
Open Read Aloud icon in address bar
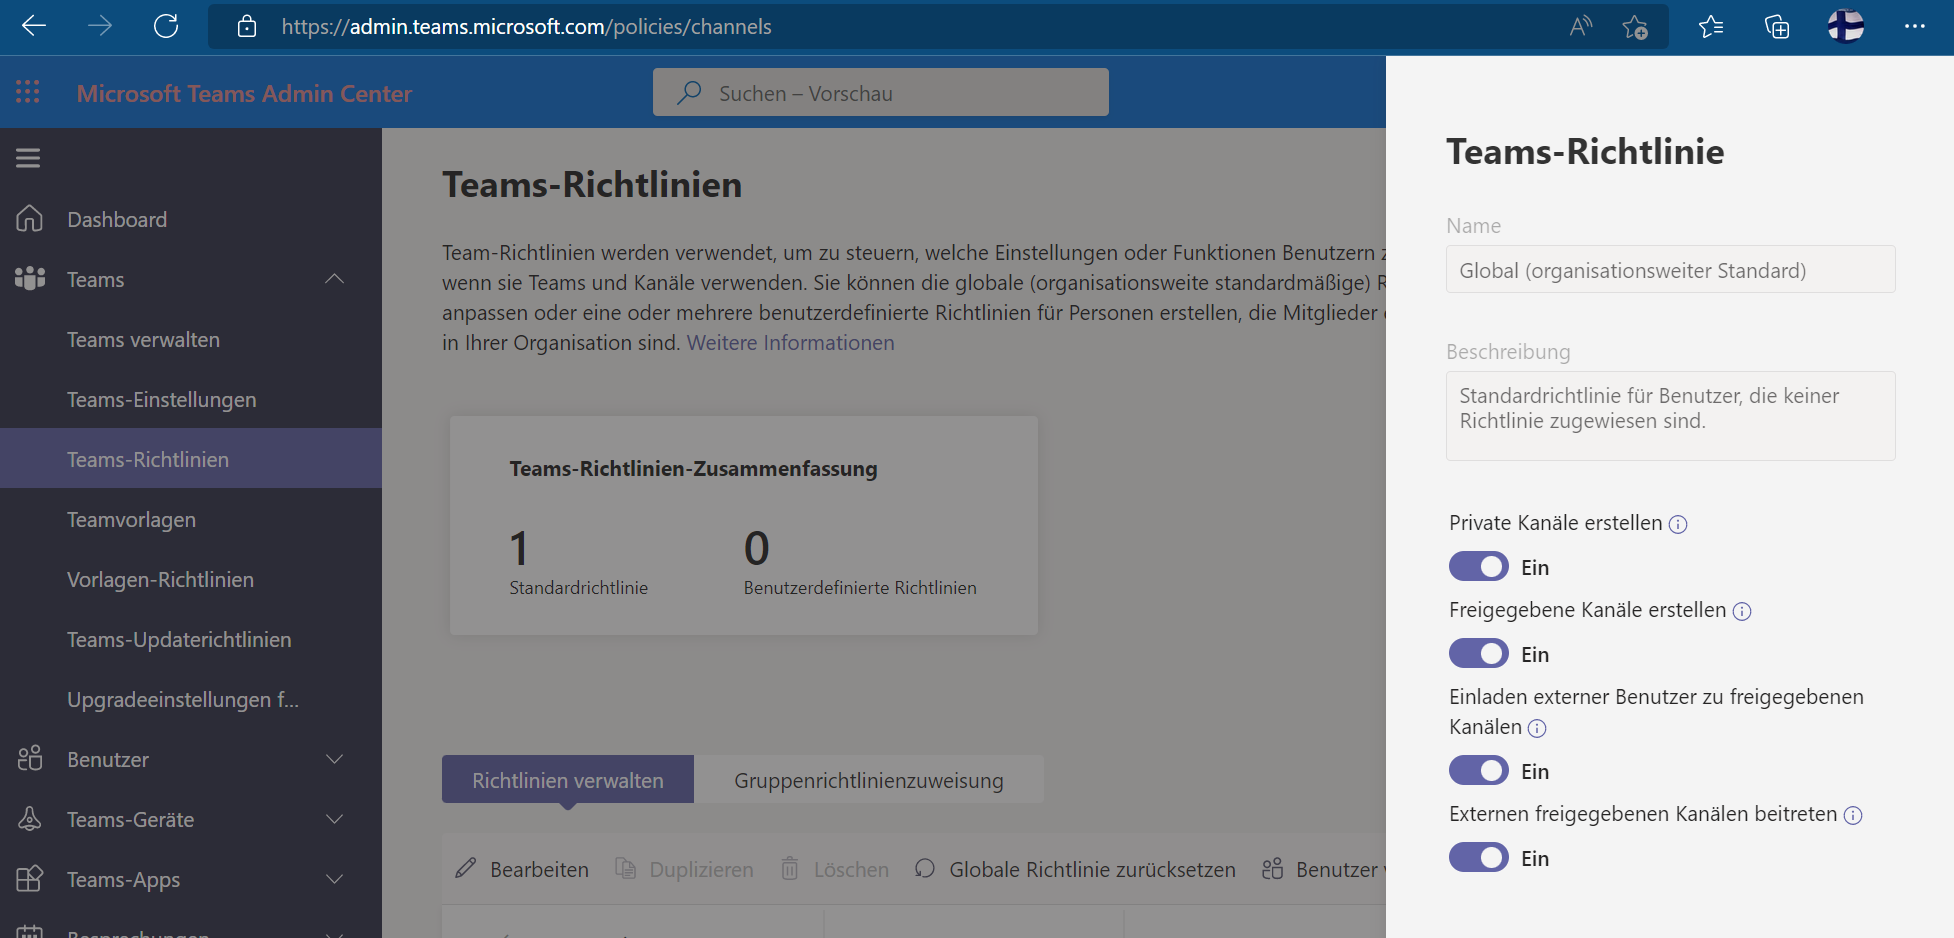point(1580,27)
